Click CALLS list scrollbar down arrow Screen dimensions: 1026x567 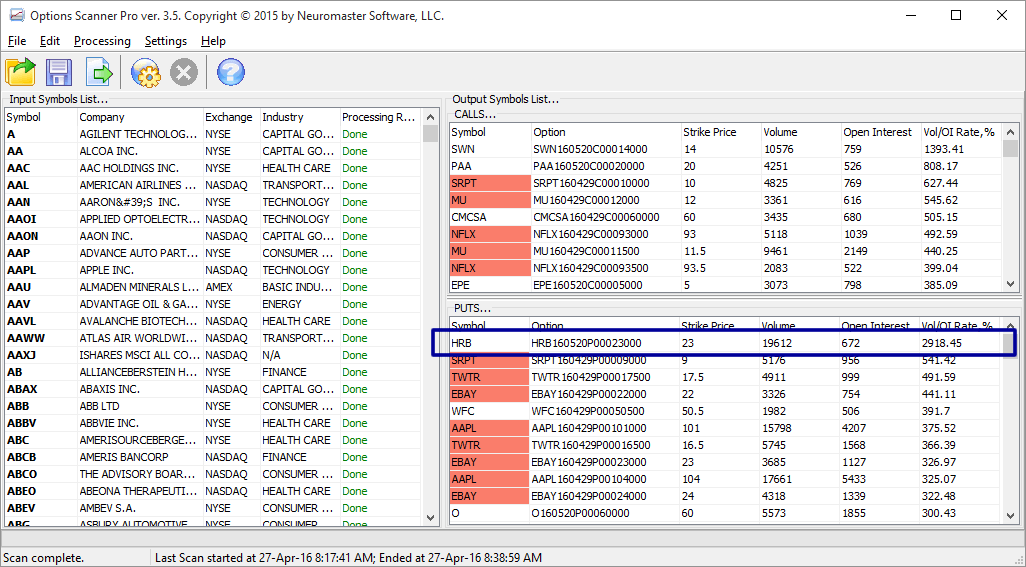(x=1011, y=284)
